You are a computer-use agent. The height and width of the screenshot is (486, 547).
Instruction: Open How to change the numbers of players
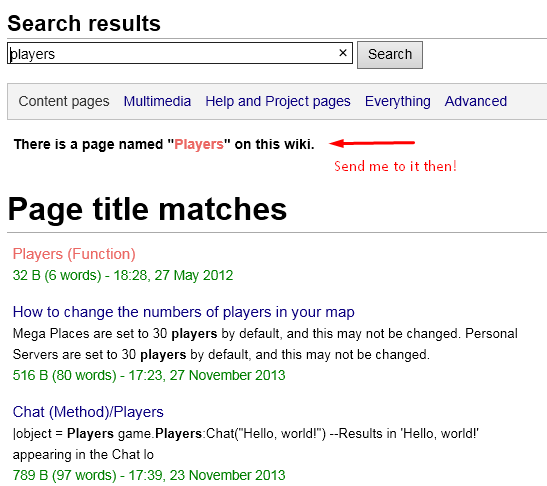[x=183, y=312]
